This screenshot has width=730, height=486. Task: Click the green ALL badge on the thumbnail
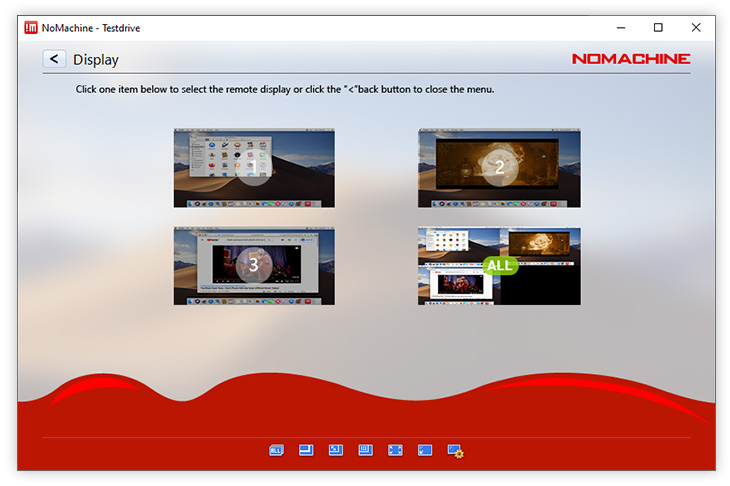tap(499, 266)
